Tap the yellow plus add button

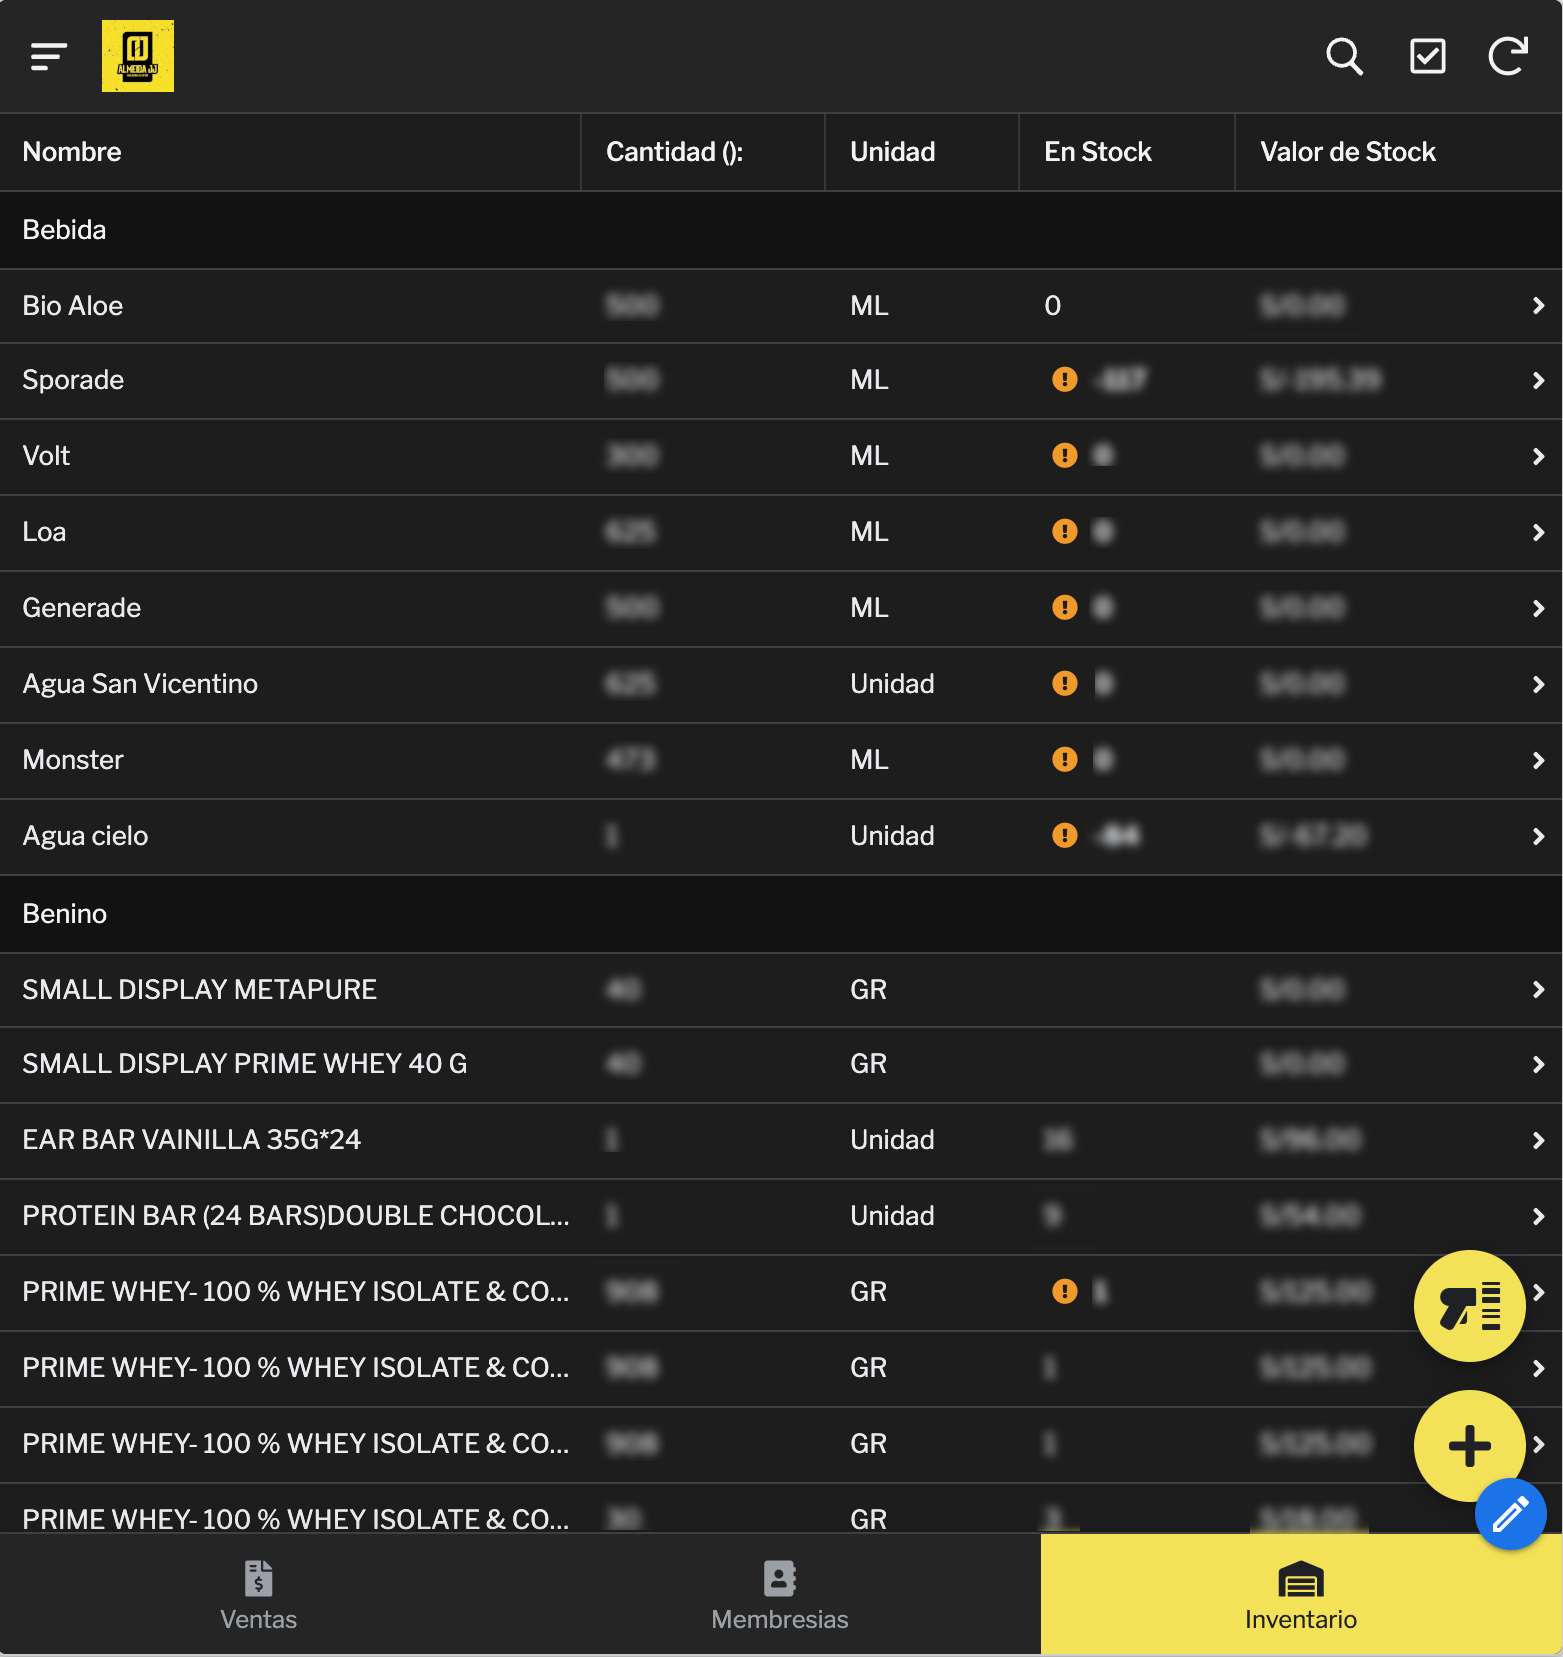coord(1469,1445)
